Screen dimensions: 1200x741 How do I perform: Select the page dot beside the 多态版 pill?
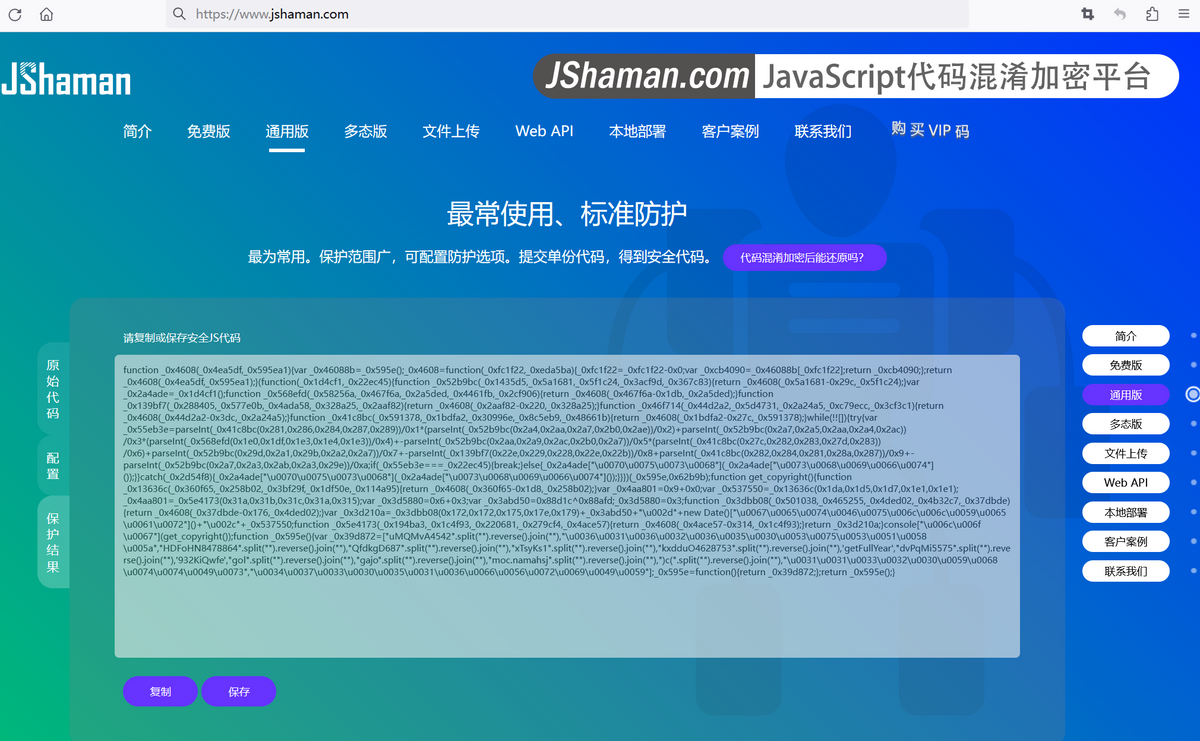click(x=1194, y=424)
